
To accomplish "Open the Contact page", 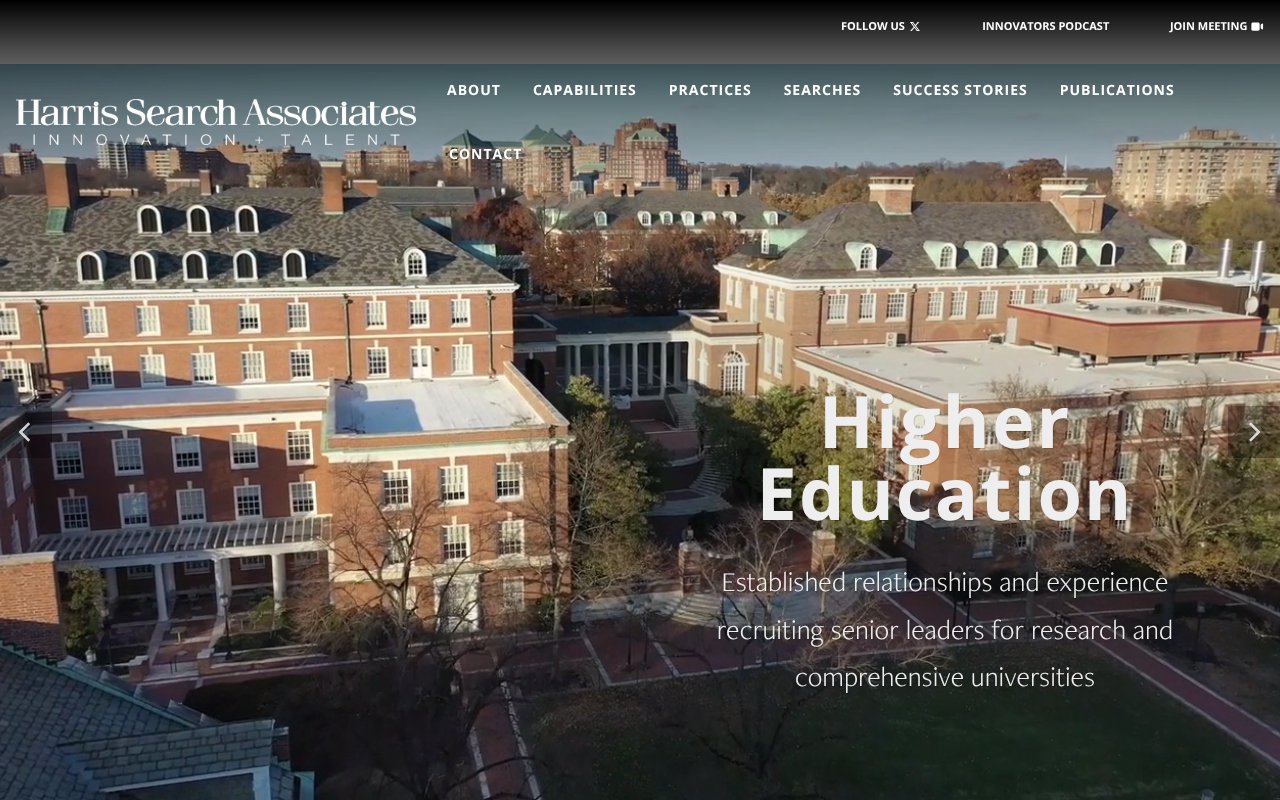I will coord(485,154).
